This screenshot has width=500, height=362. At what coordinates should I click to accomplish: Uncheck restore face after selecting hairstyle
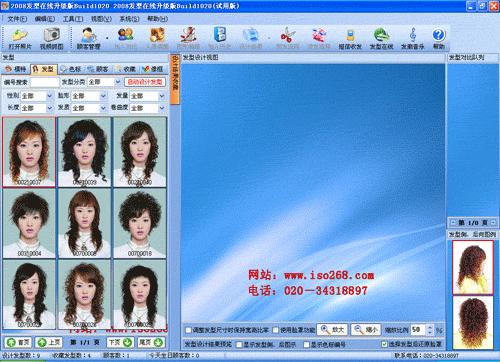(384, 344)
